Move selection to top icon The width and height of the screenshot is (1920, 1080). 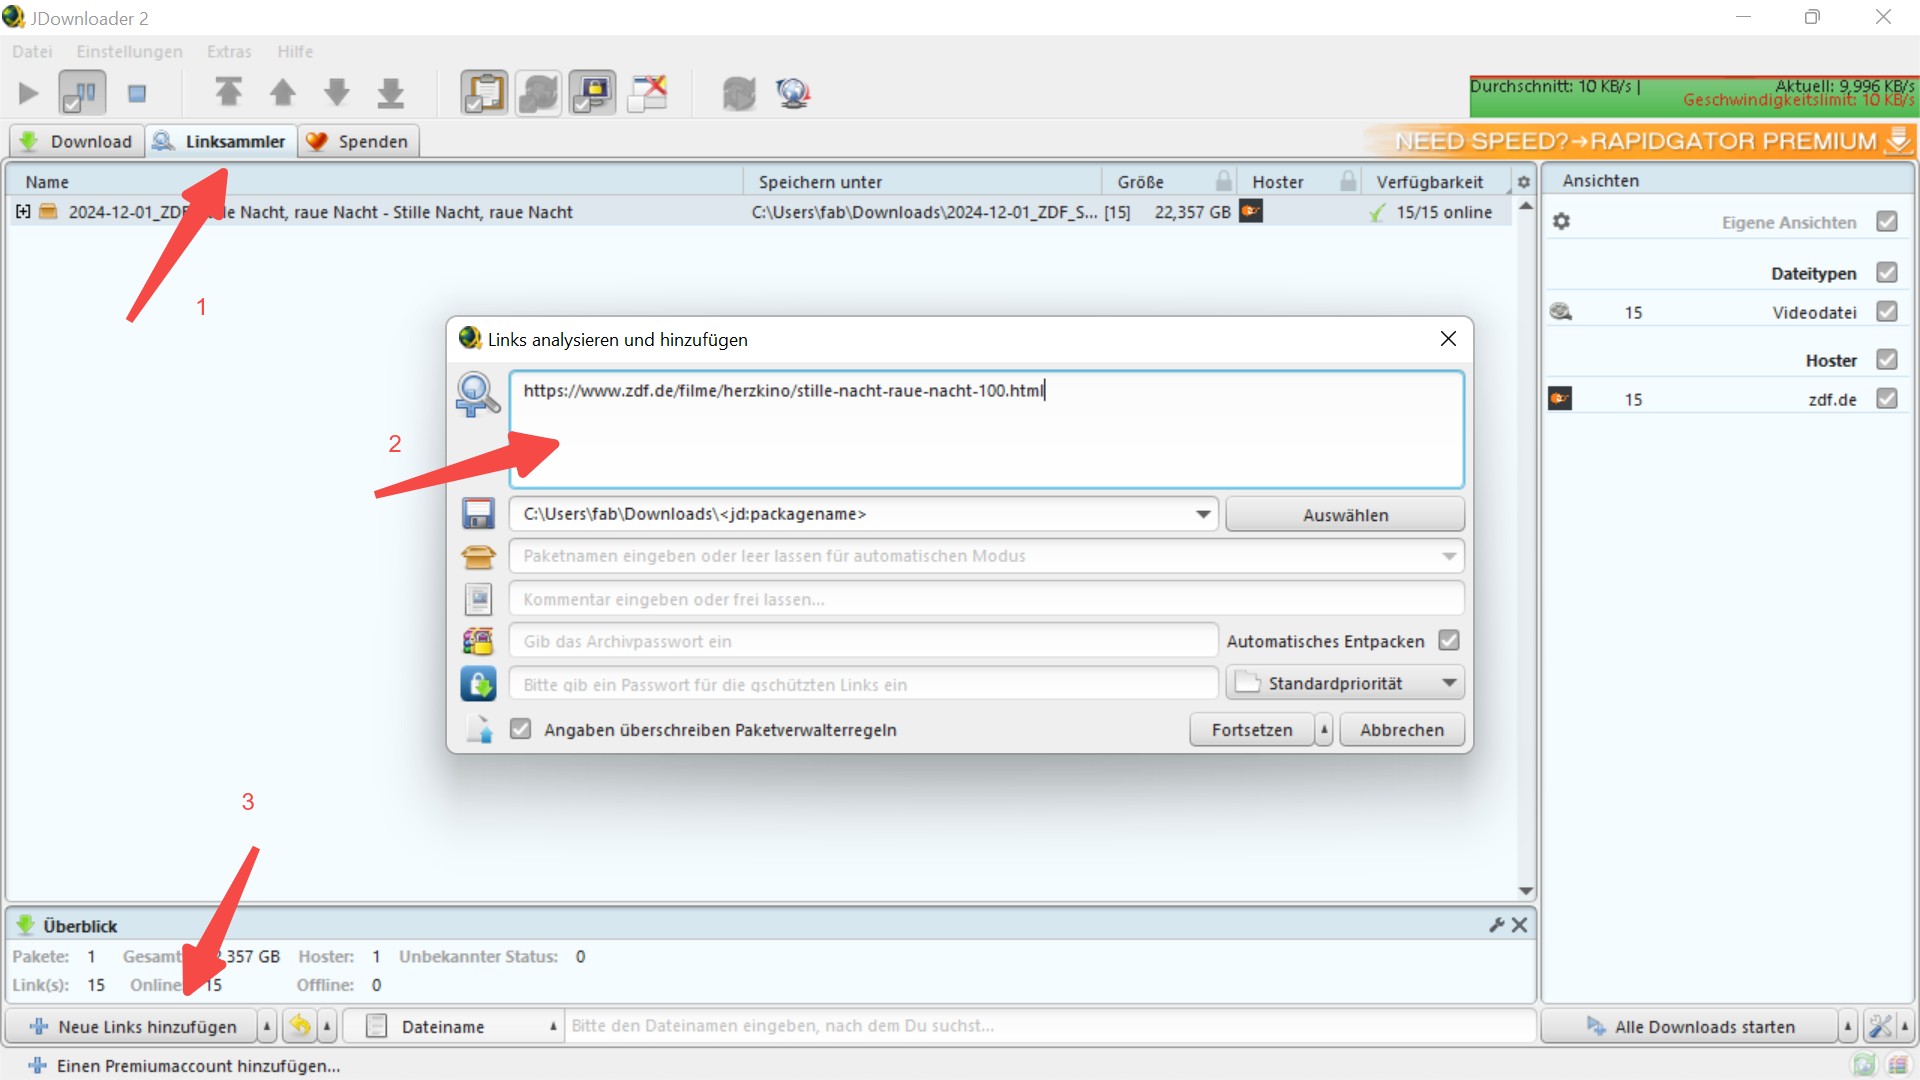[x=229, y=93]
